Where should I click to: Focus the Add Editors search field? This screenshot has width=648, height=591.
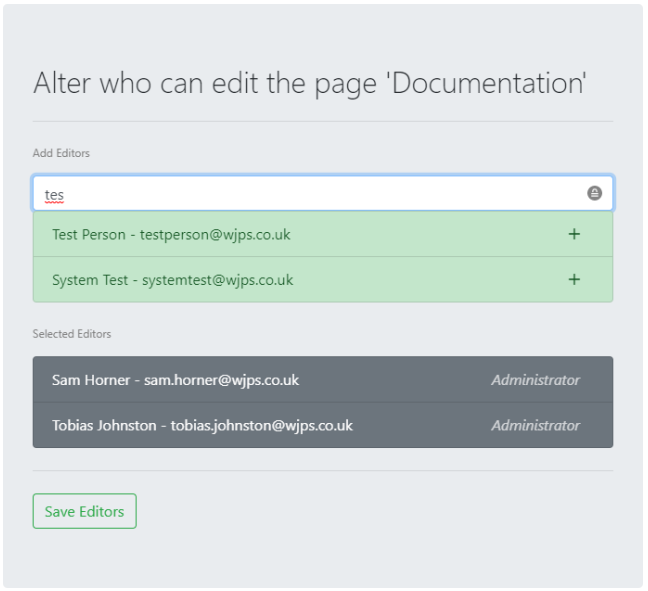click(323, 193)
